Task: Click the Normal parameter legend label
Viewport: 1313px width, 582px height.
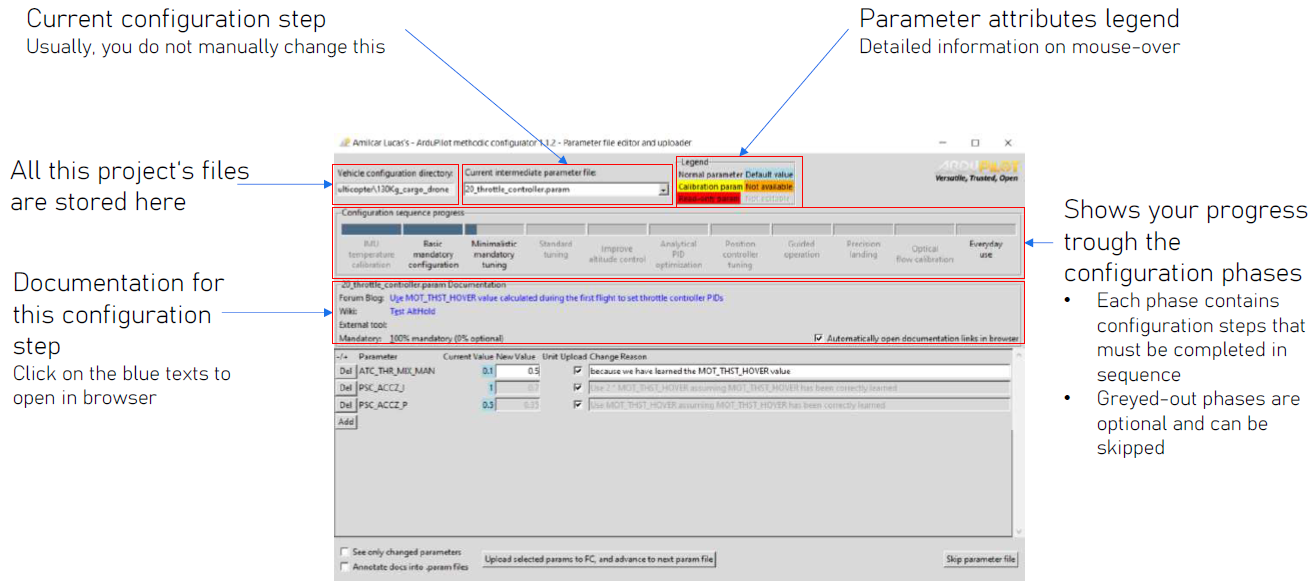Action: [x=710, y=174]
